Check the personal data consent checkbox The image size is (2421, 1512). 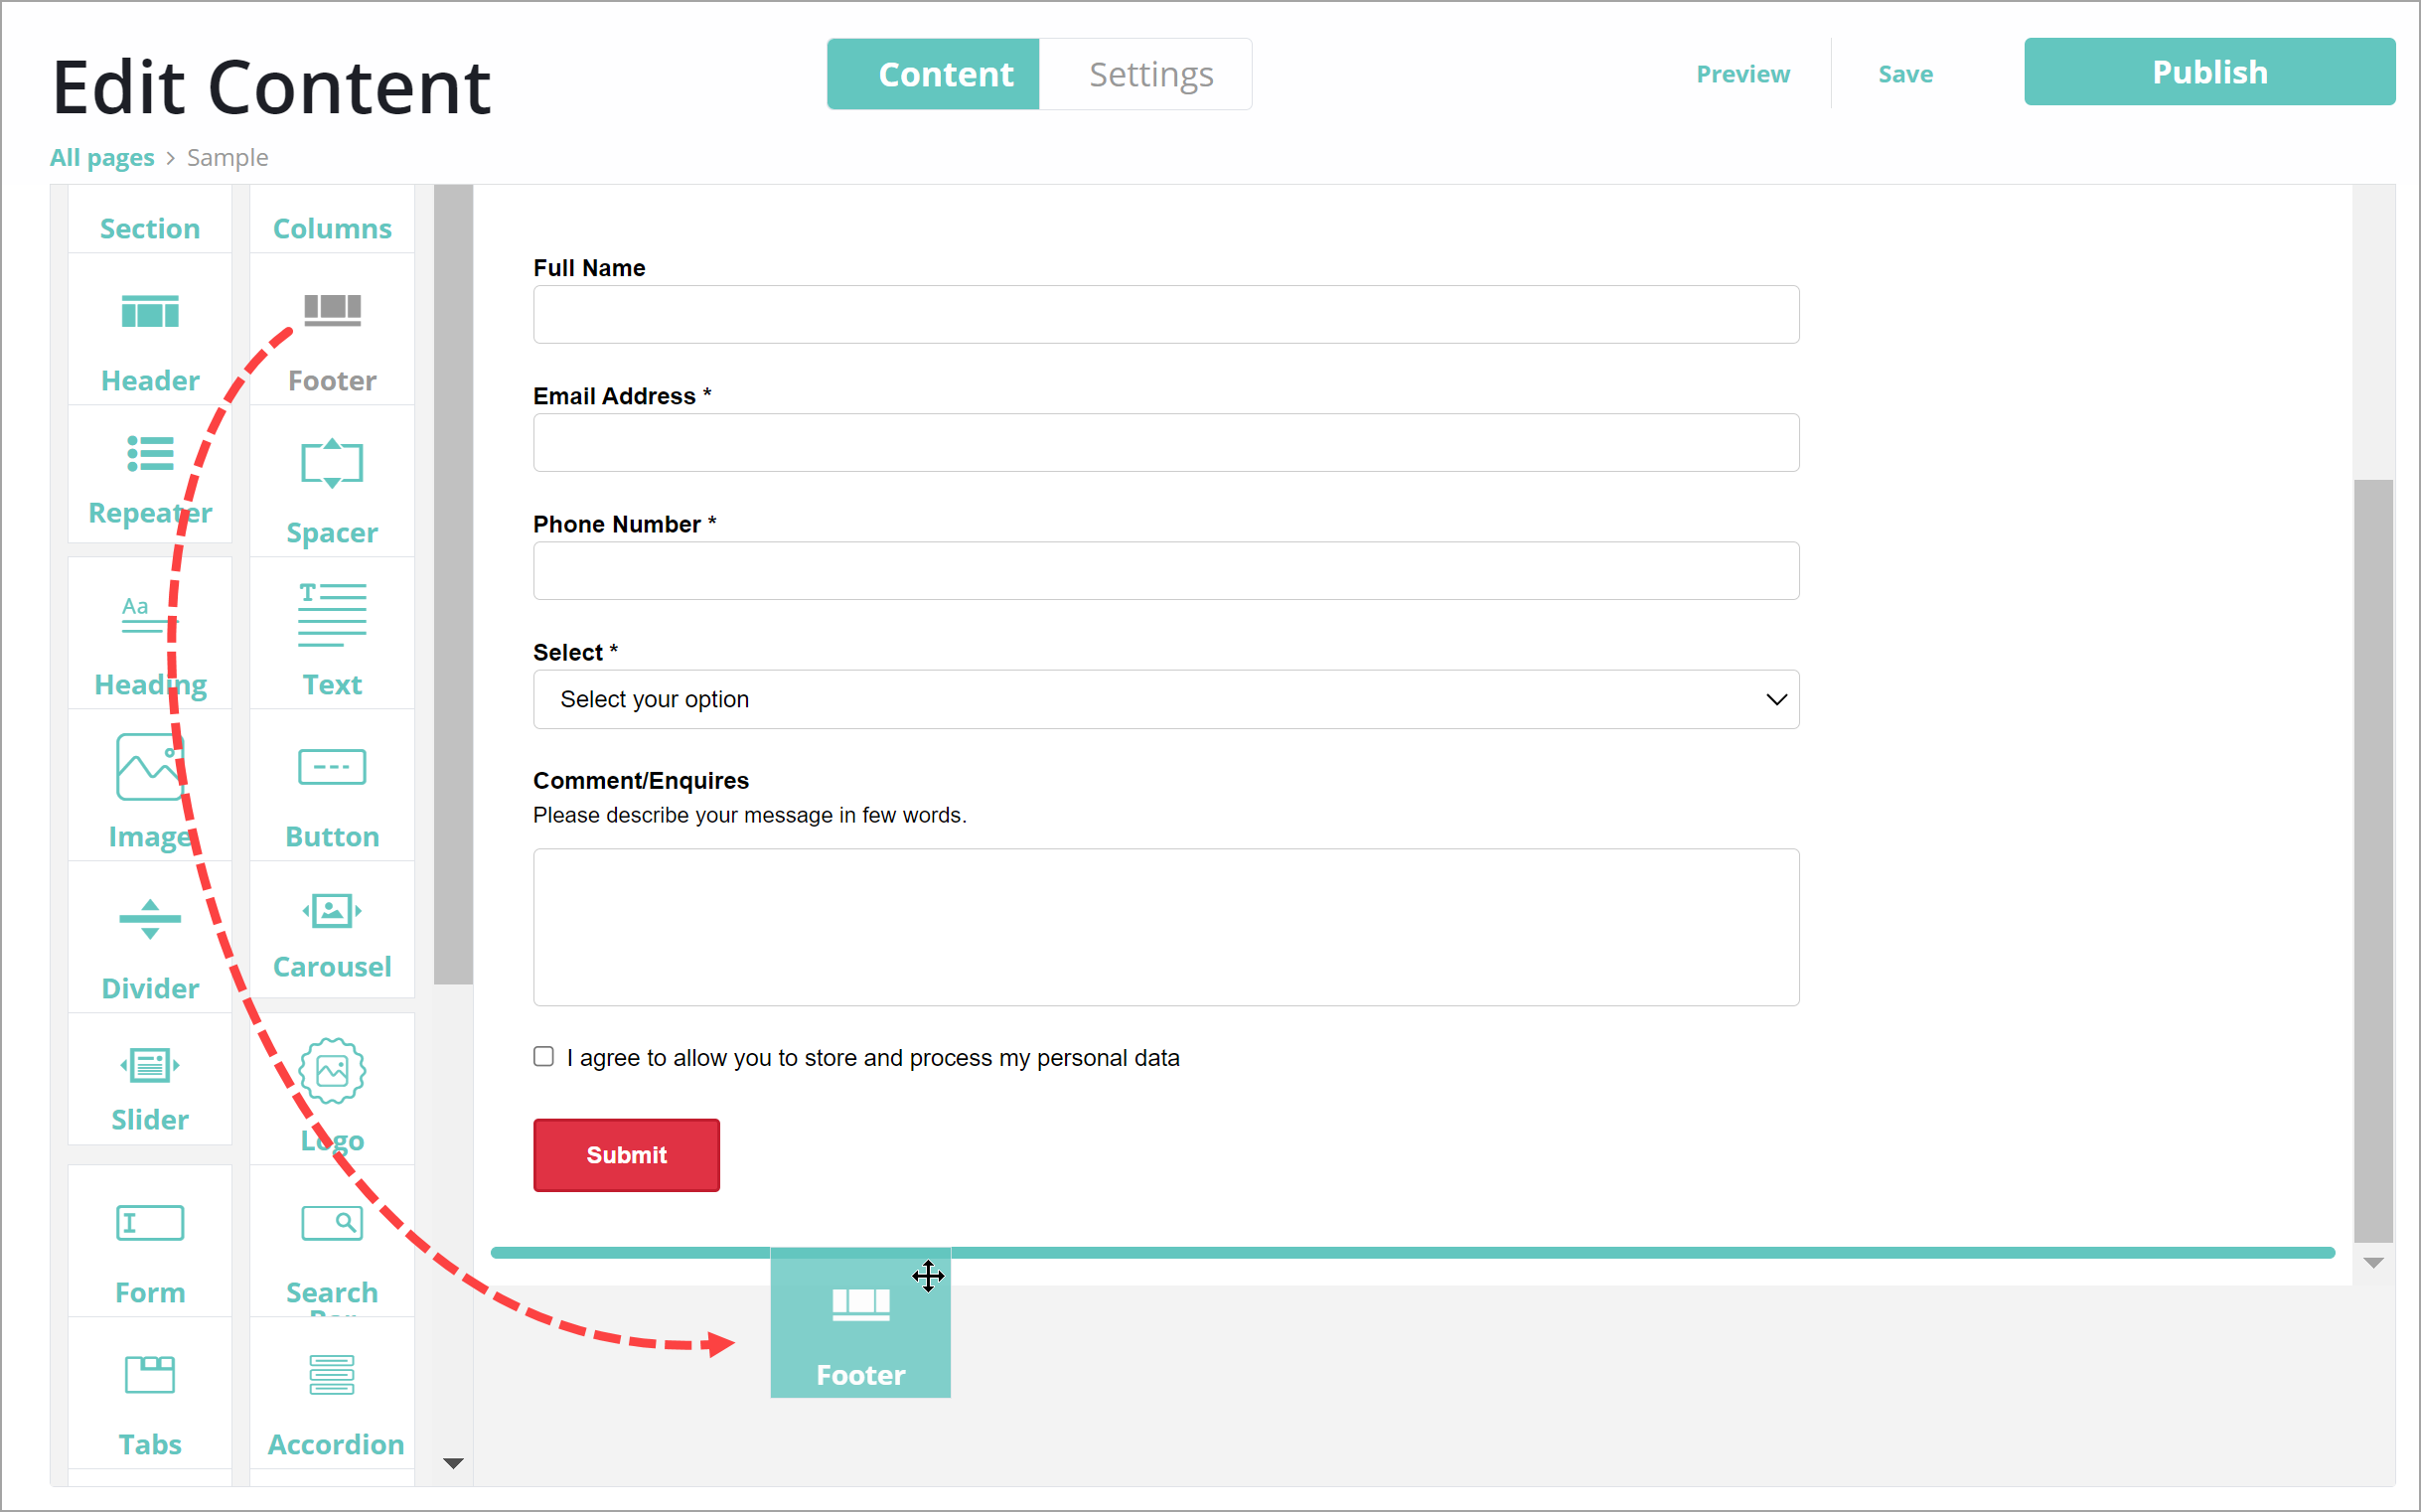[x=544, y=1057]
